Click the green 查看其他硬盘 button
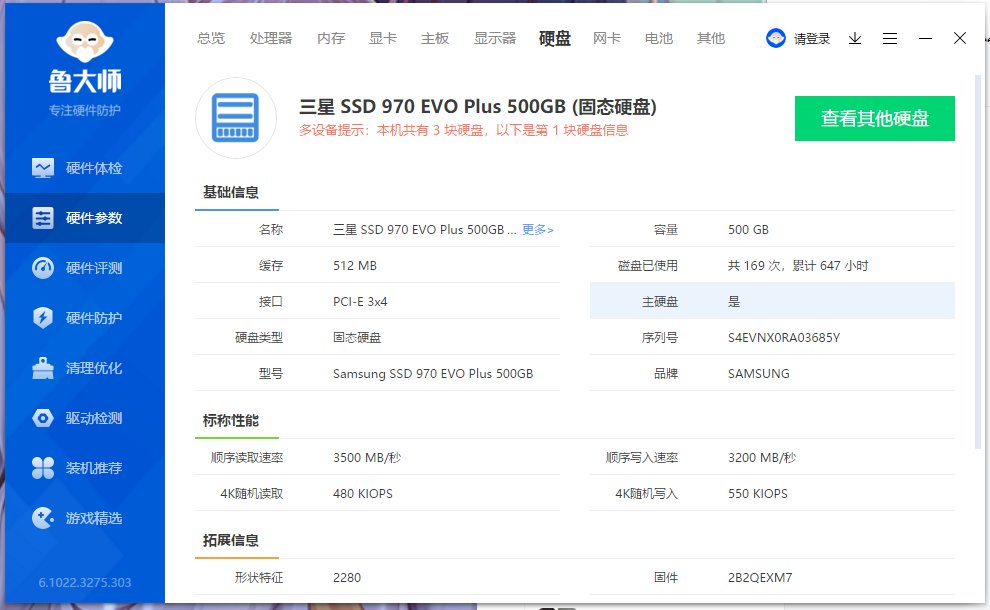990x610 pixels. pos(874,118)
